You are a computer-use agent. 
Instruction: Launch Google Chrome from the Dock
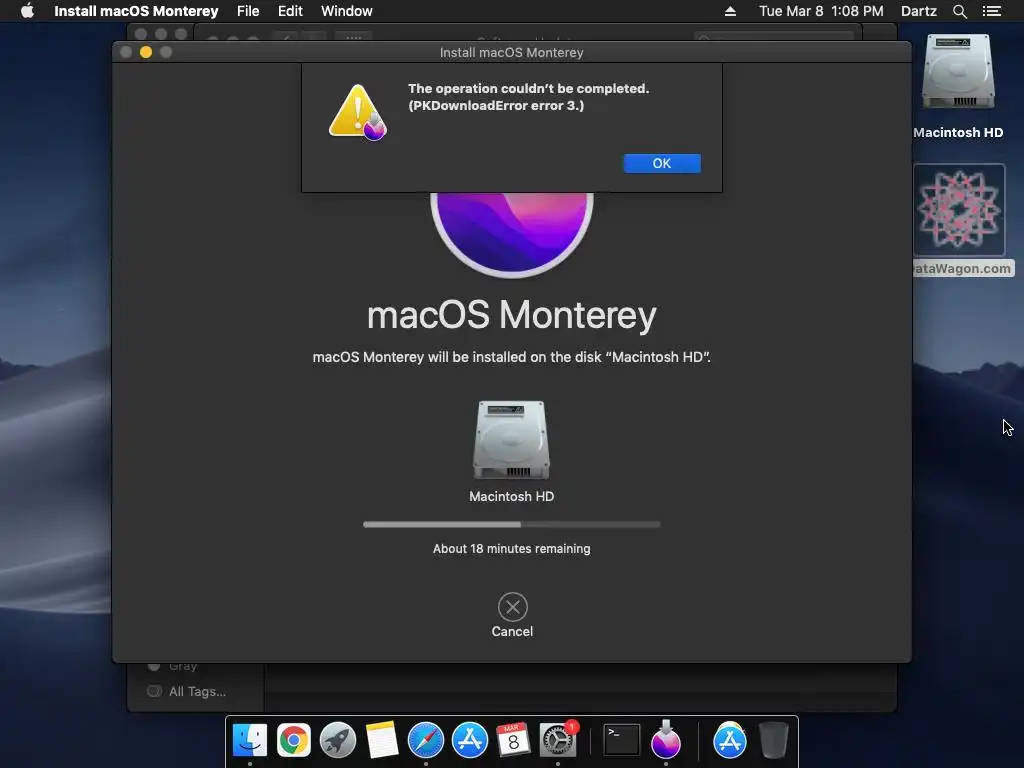tap(294, 740)
